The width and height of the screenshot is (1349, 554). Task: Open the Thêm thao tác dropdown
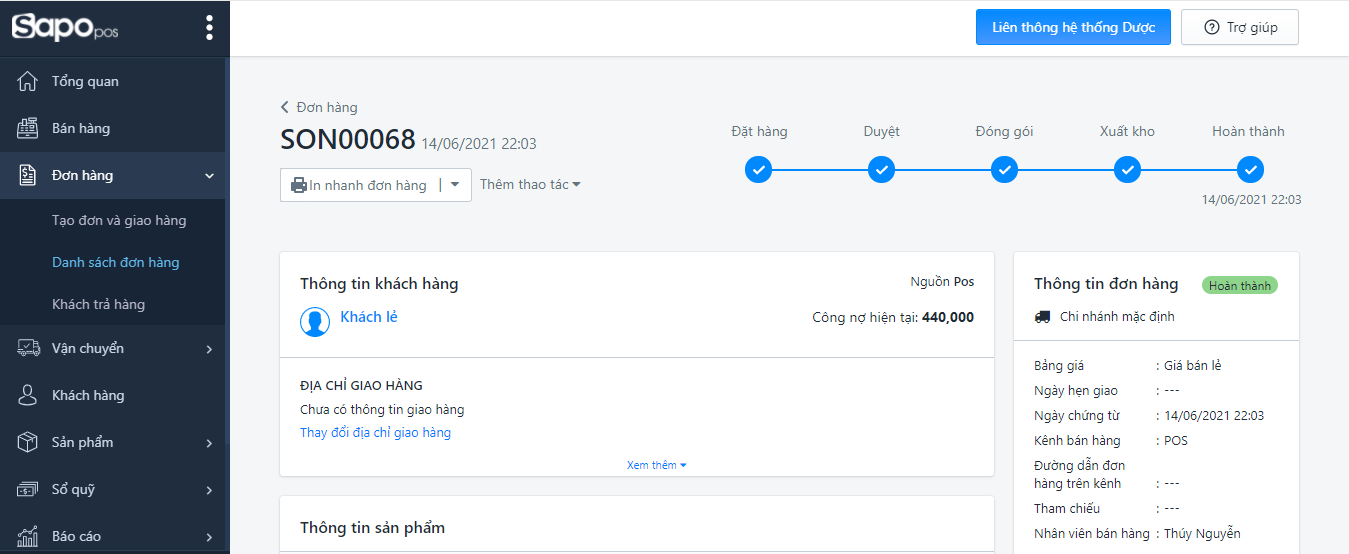(x=530, y=184)
